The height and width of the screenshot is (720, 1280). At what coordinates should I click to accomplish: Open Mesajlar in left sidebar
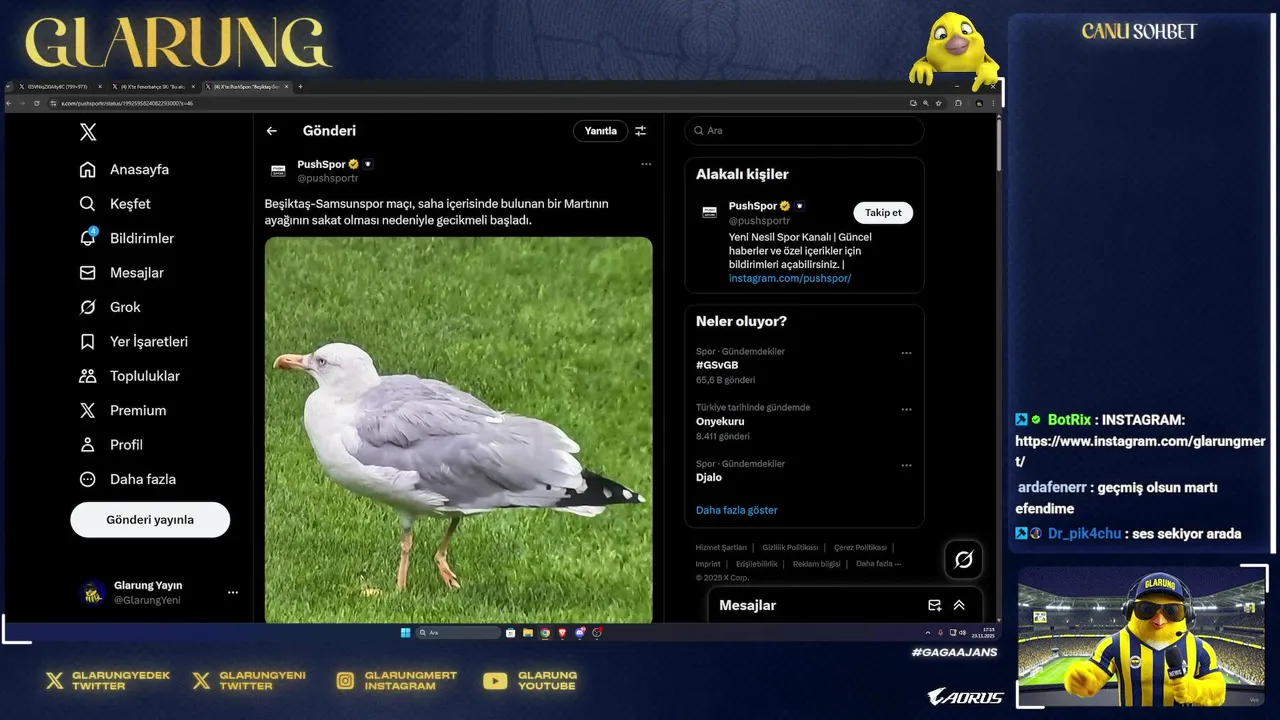click(121, 273)
